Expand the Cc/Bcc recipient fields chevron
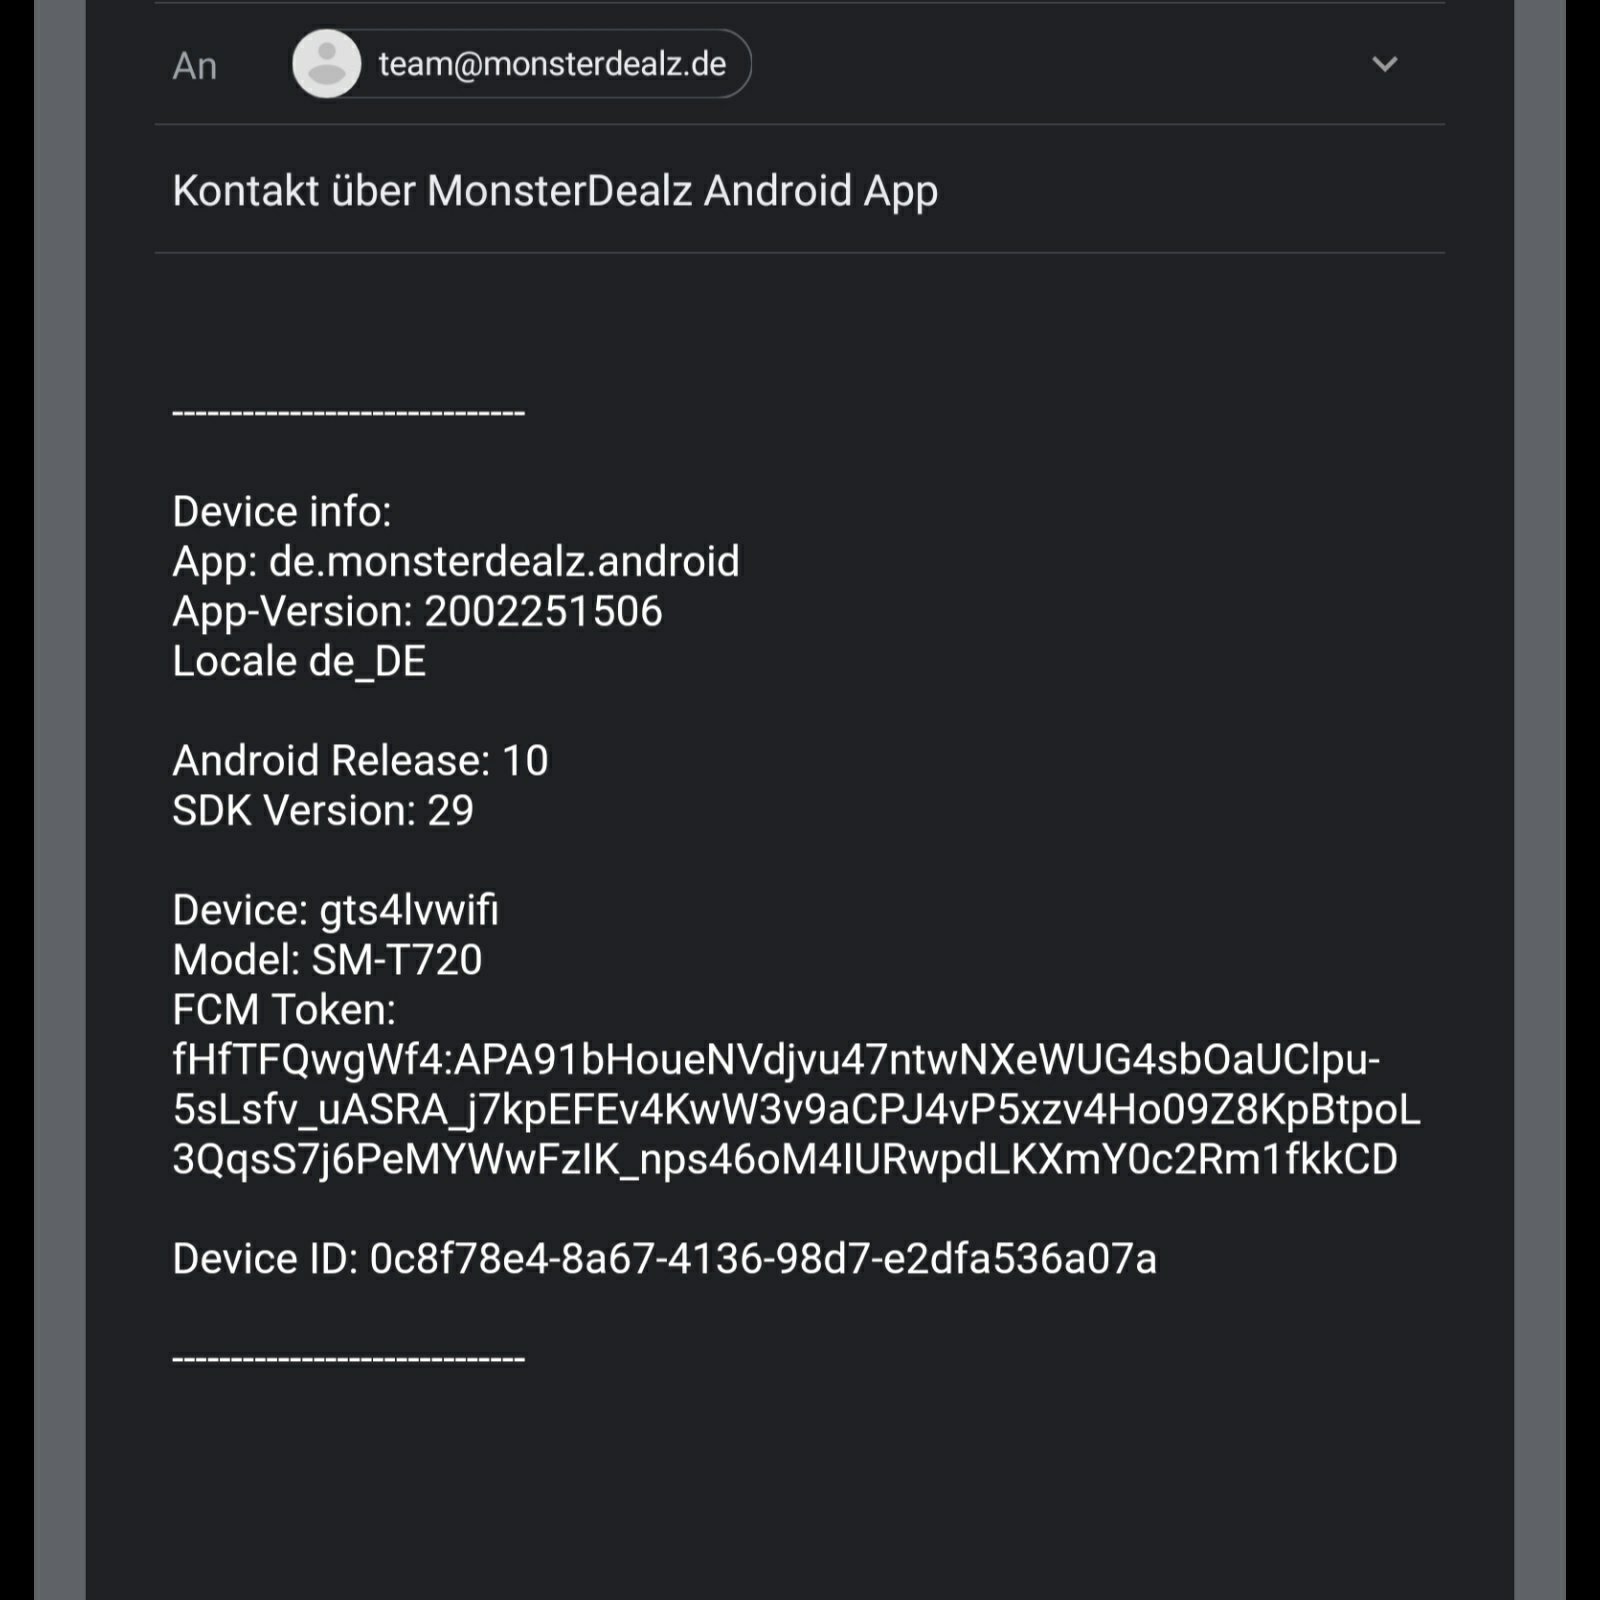 point(1384,64)
